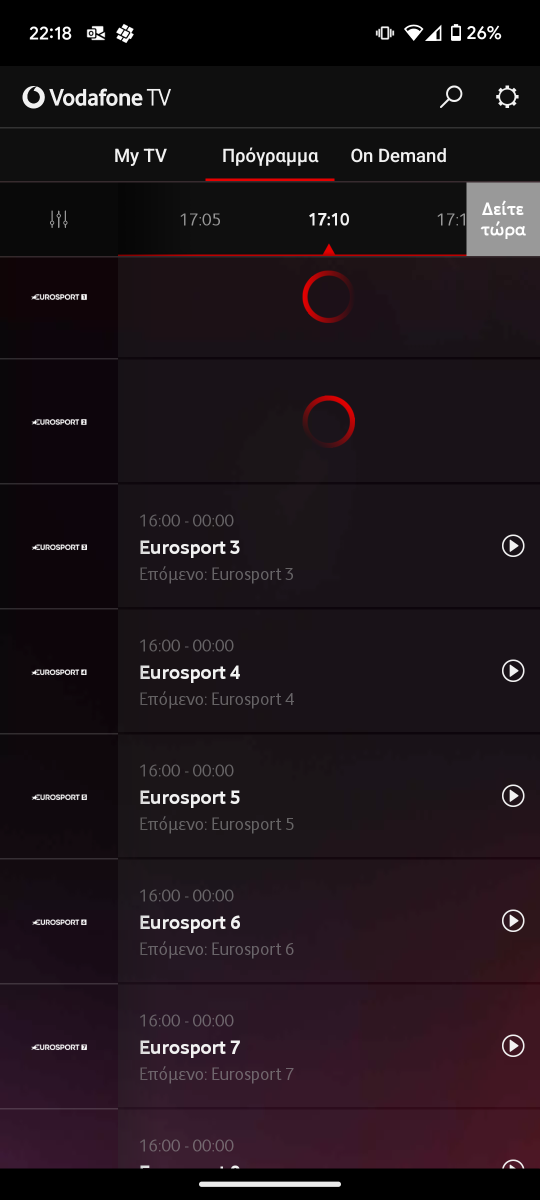Play Eurosport 7 via its play icon

tap(513, 1046)
